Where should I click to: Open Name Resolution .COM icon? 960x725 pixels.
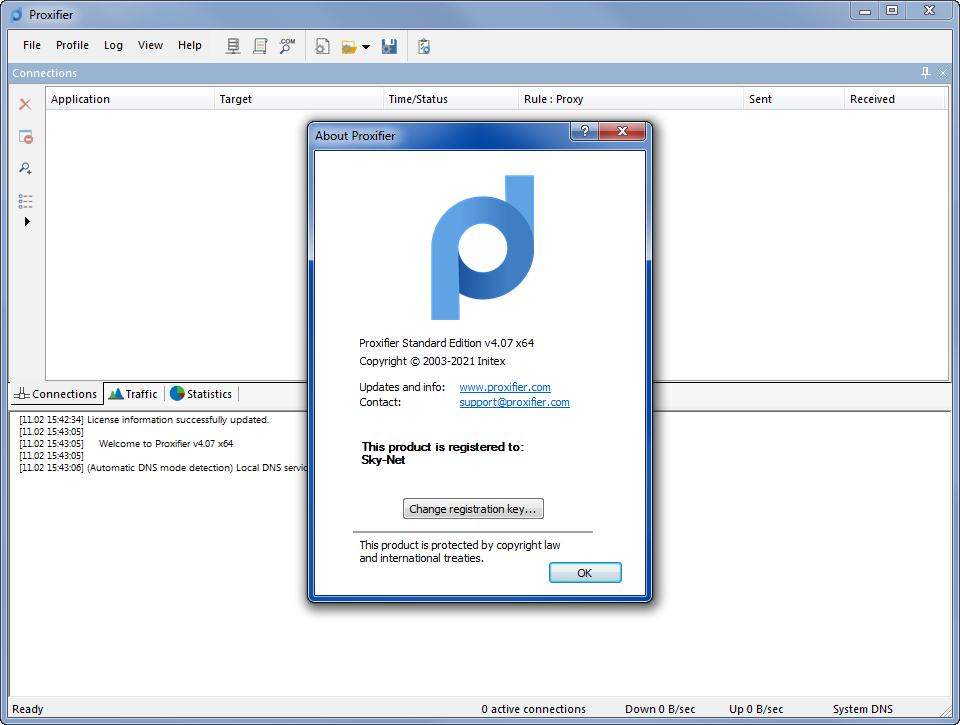click(287, 46)
